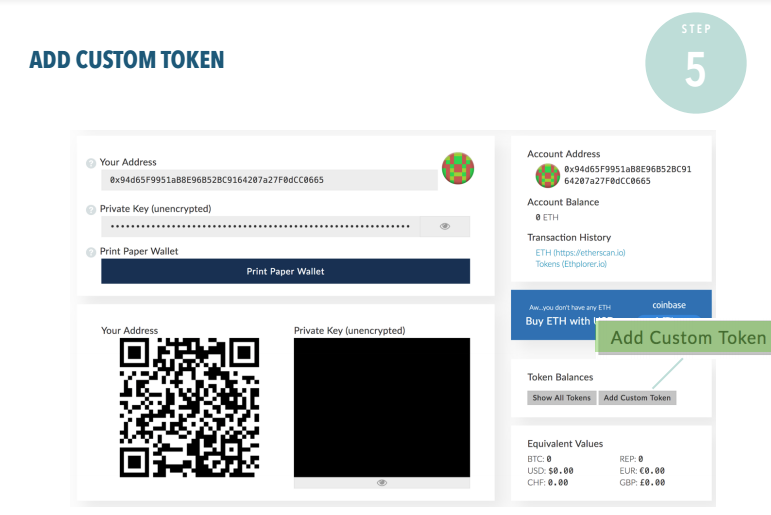Click the Your Address QR code

click(189, 407)
